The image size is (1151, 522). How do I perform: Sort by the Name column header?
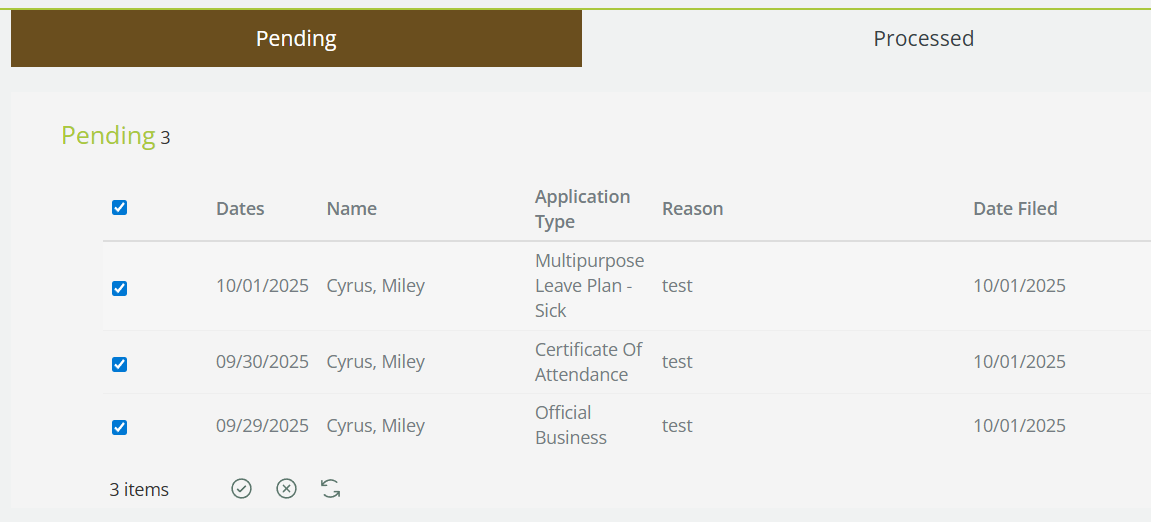352,209
